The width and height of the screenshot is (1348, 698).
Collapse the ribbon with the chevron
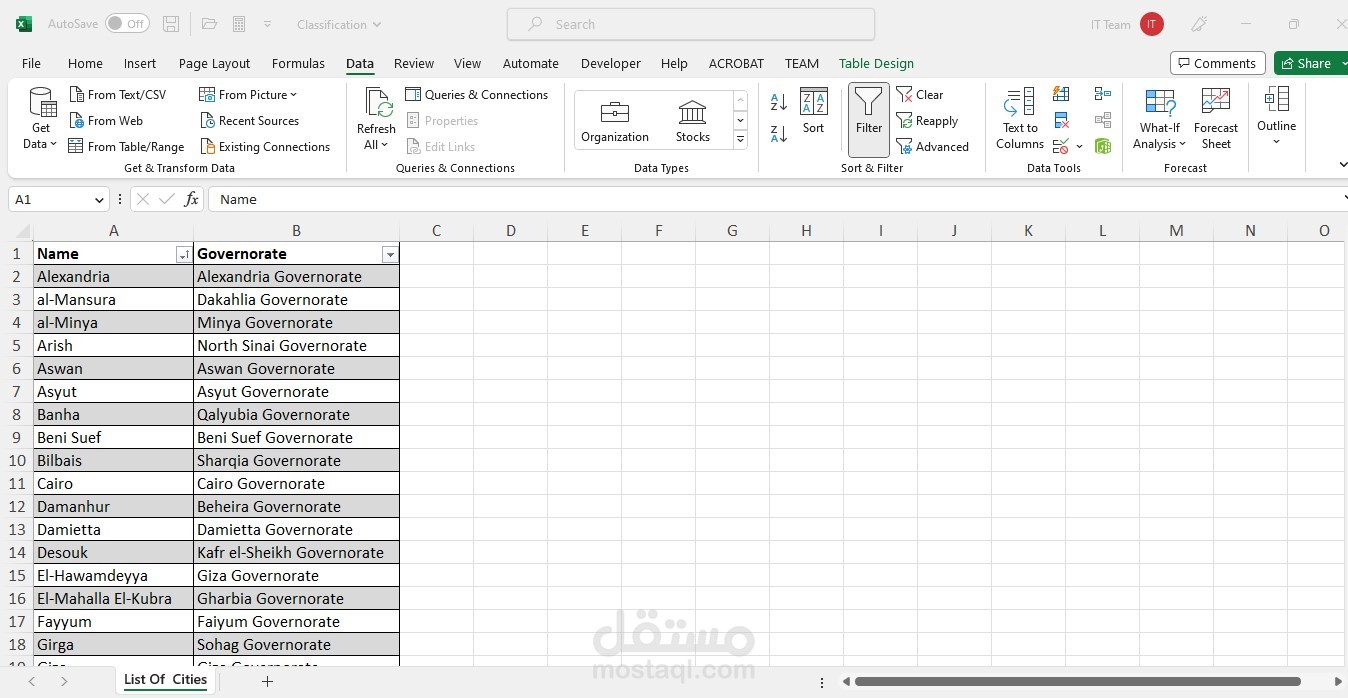tap(1341, 165)
